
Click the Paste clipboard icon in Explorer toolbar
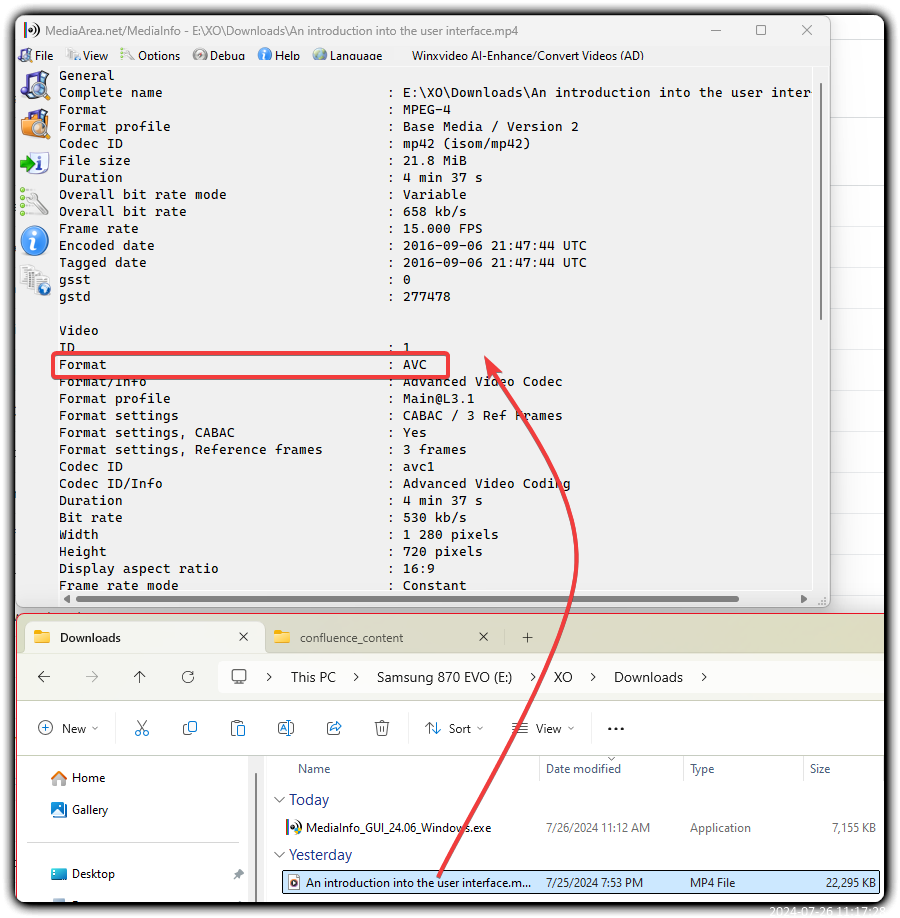(238, 728)
